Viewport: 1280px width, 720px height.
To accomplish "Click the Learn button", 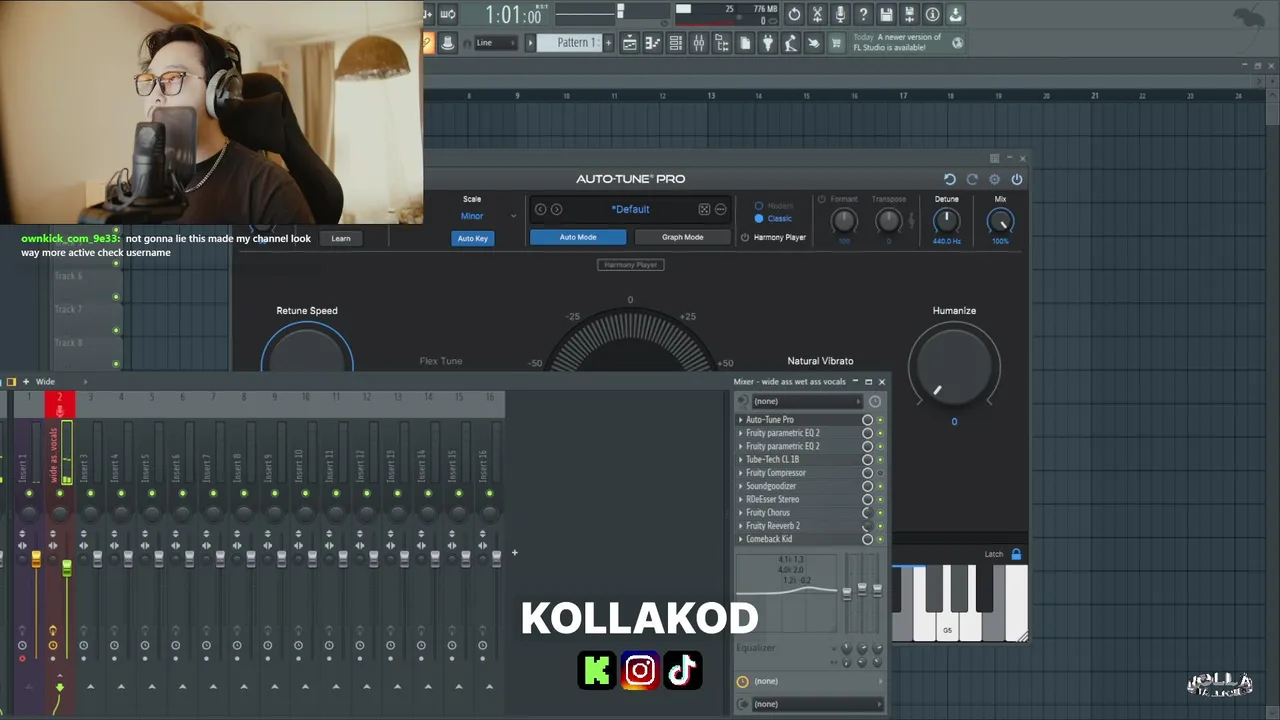I will point(341,238).
